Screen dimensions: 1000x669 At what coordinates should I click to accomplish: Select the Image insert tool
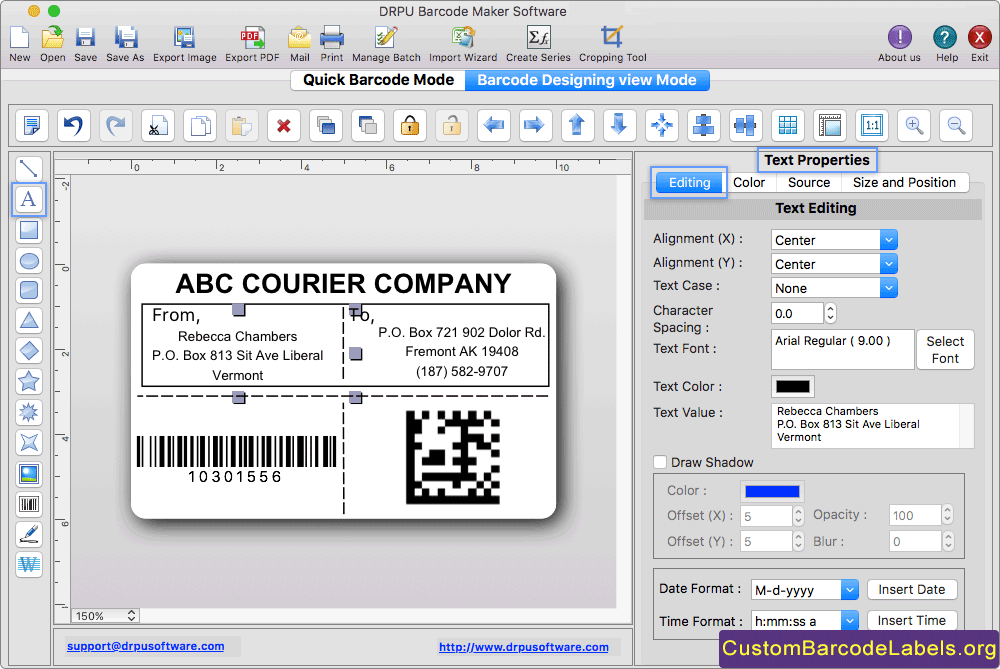pyautogui.click(x=29, y=474)
